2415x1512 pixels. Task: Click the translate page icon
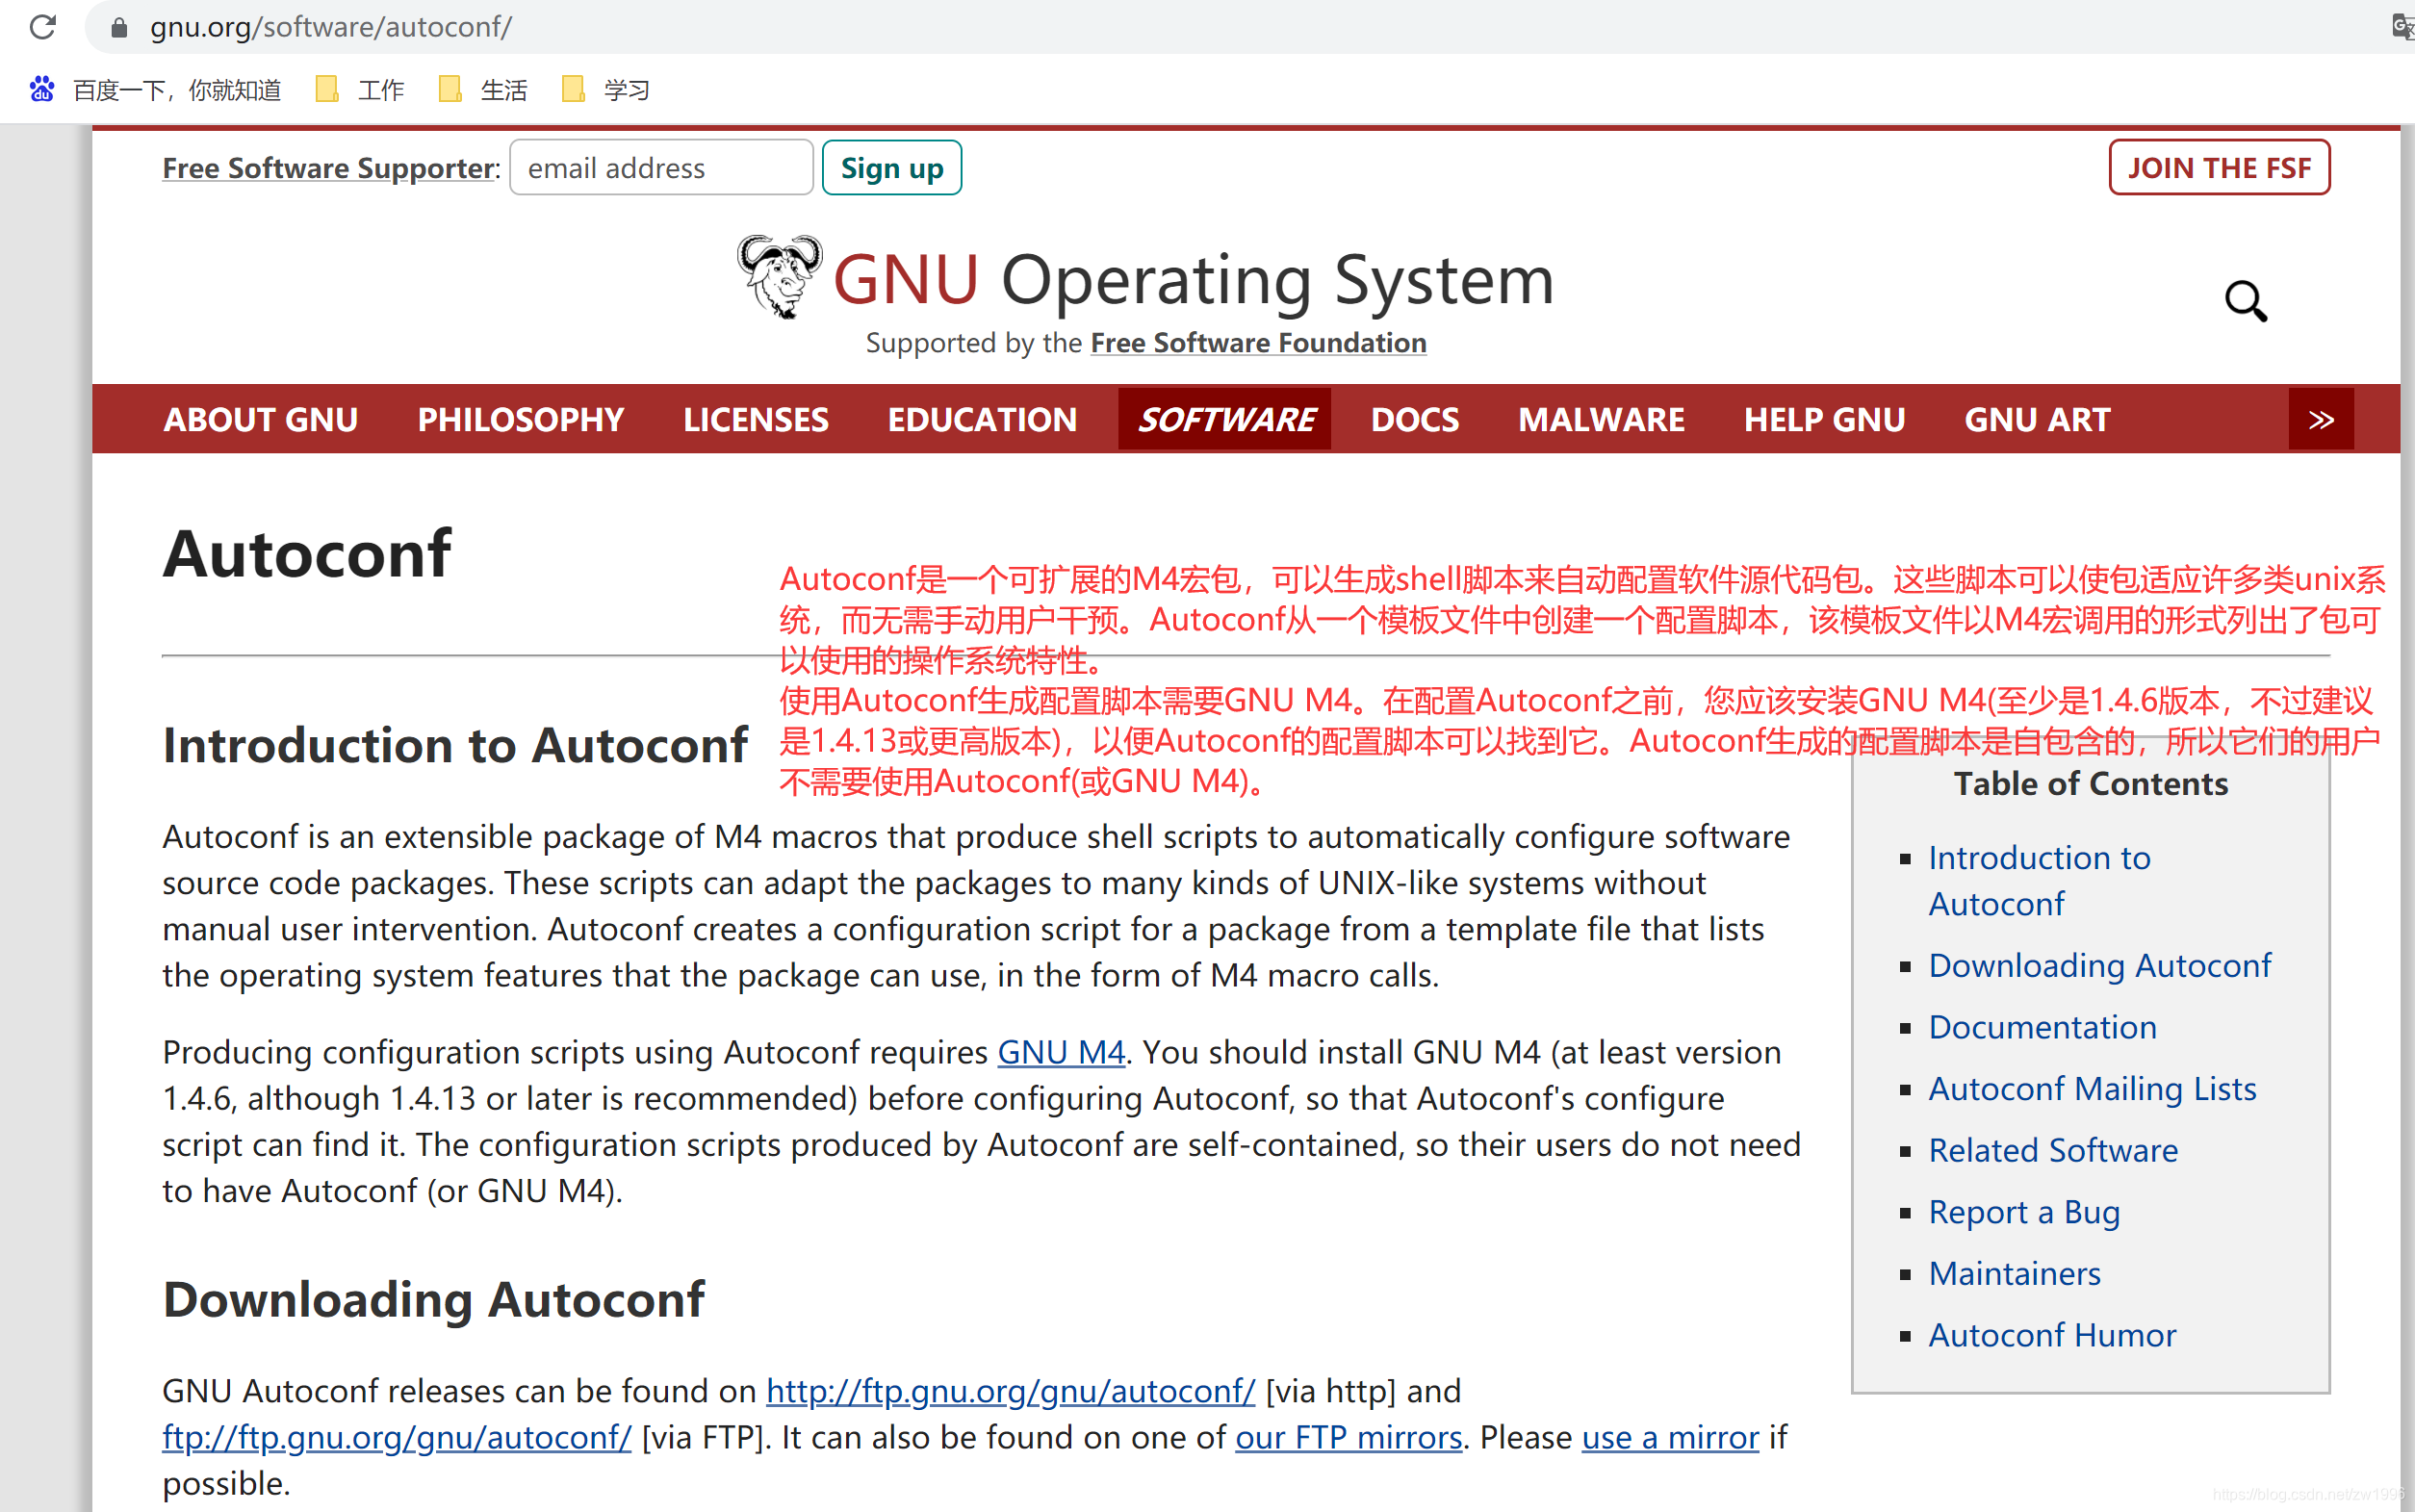point(2400,27)
